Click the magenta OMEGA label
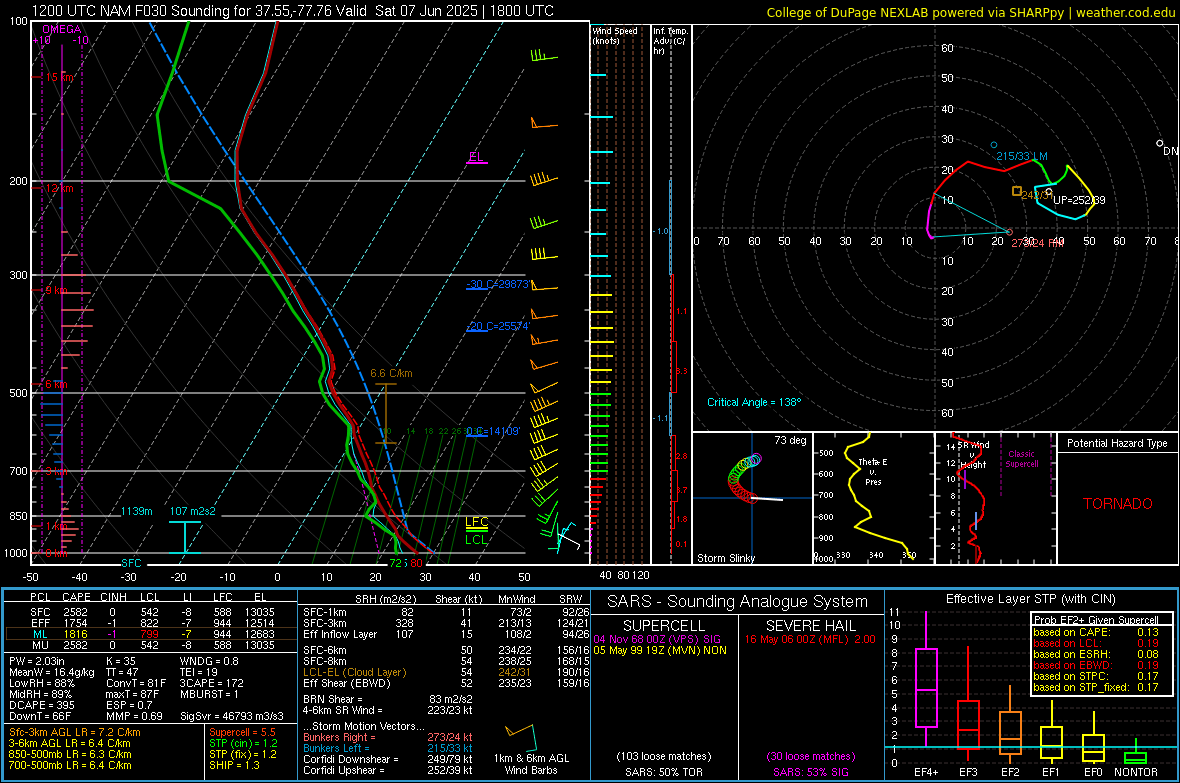Screen dimensions: 1180x783 [x=62, y=29]
